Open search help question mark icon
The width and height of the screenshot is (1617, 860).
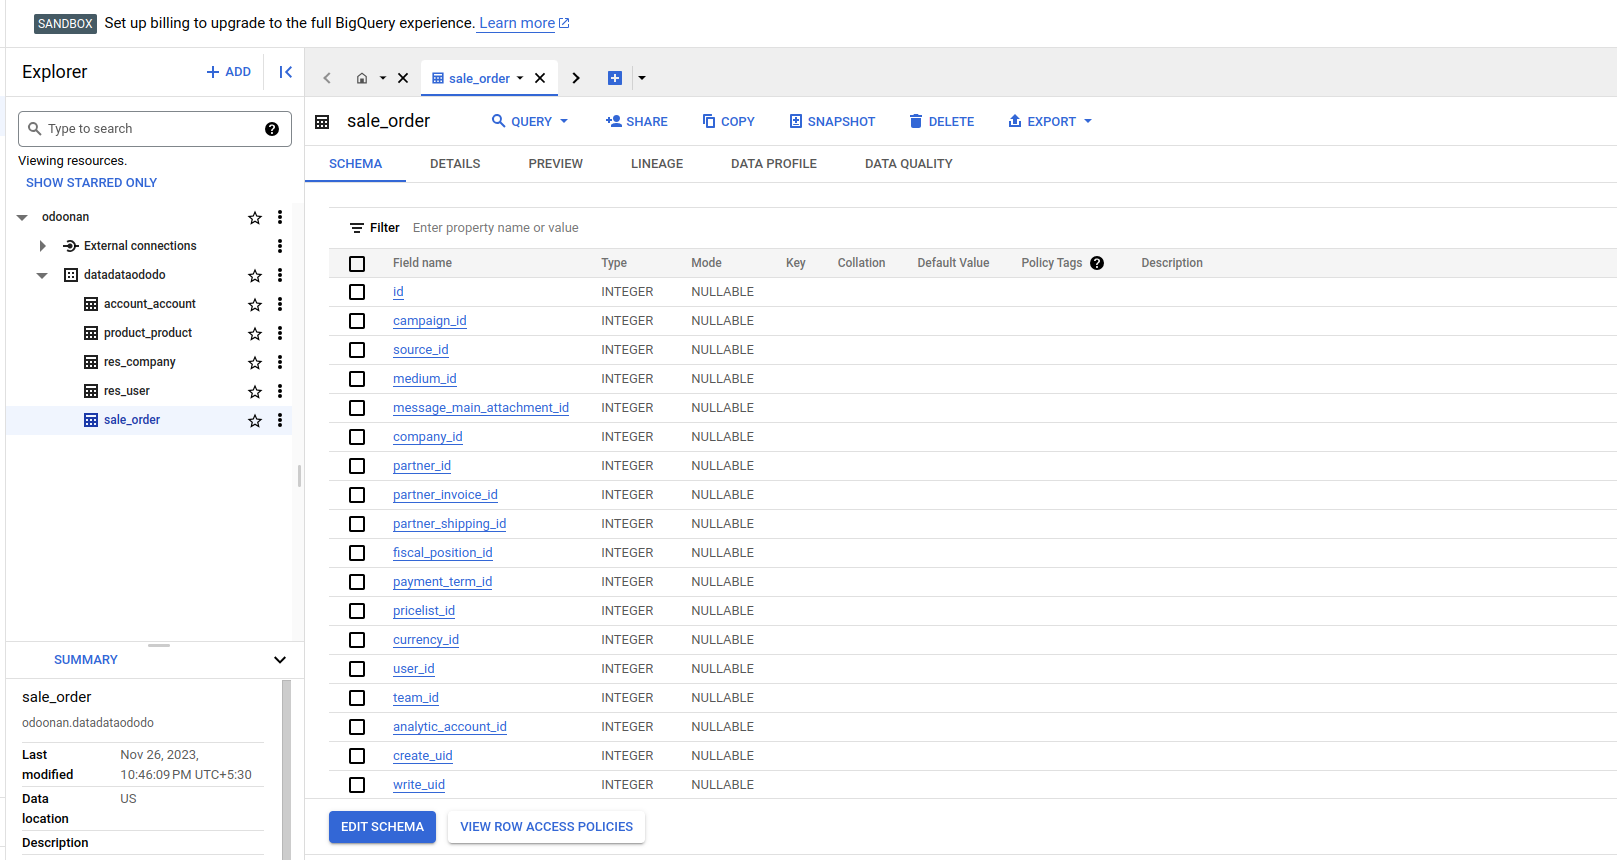(x=272, y=129)
